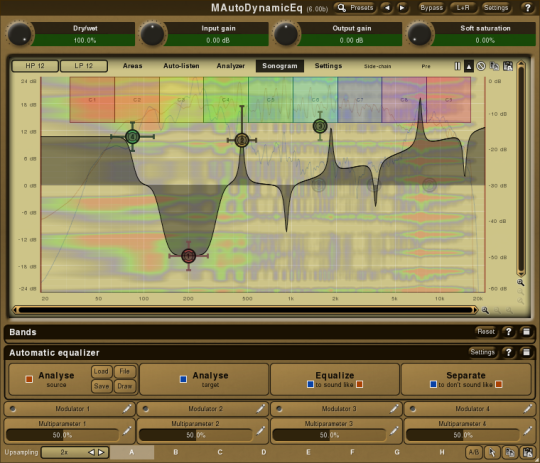Click the Soft saturation knob
Viewport: 540px width, 463px height.
[419, 34]
